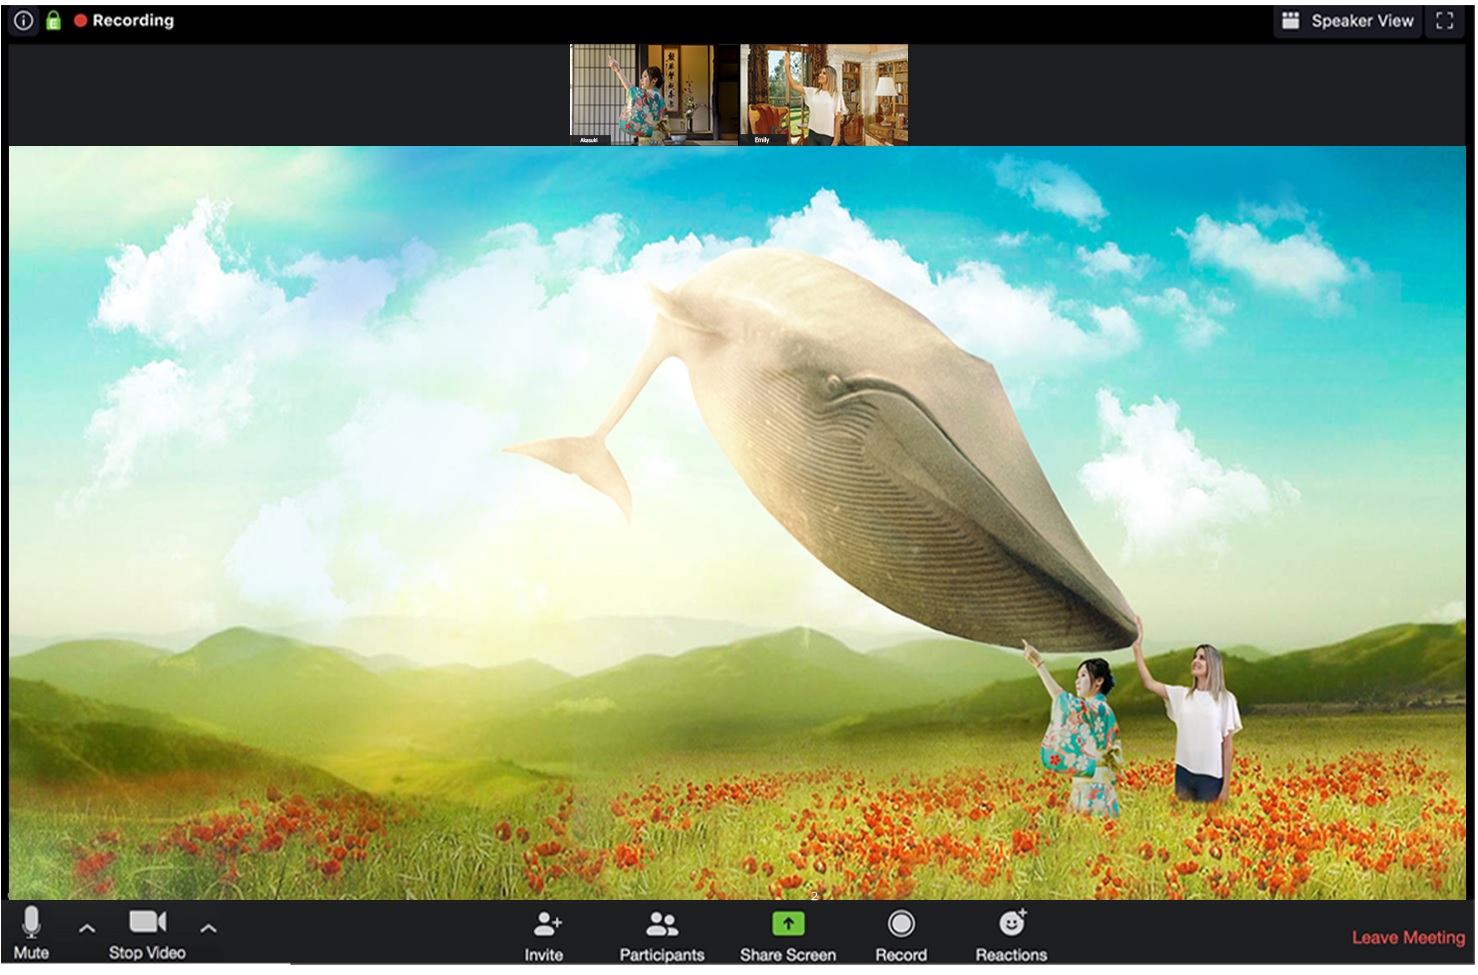The image size is (1478, 975).
Task: Switch layout using Speaker View button
Action: pyautogui.click(x=1347, y=21)
